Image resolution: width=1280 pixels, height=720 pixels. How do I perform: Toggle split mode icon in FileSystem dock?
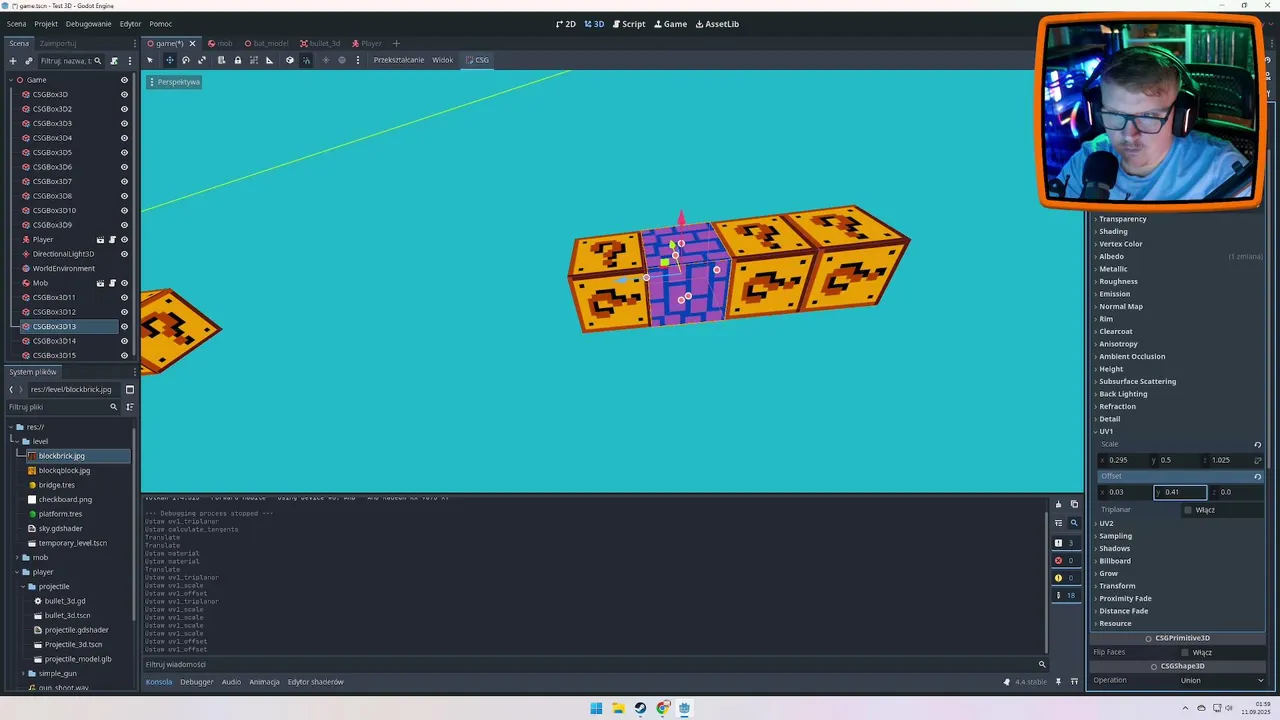(129, 389)
